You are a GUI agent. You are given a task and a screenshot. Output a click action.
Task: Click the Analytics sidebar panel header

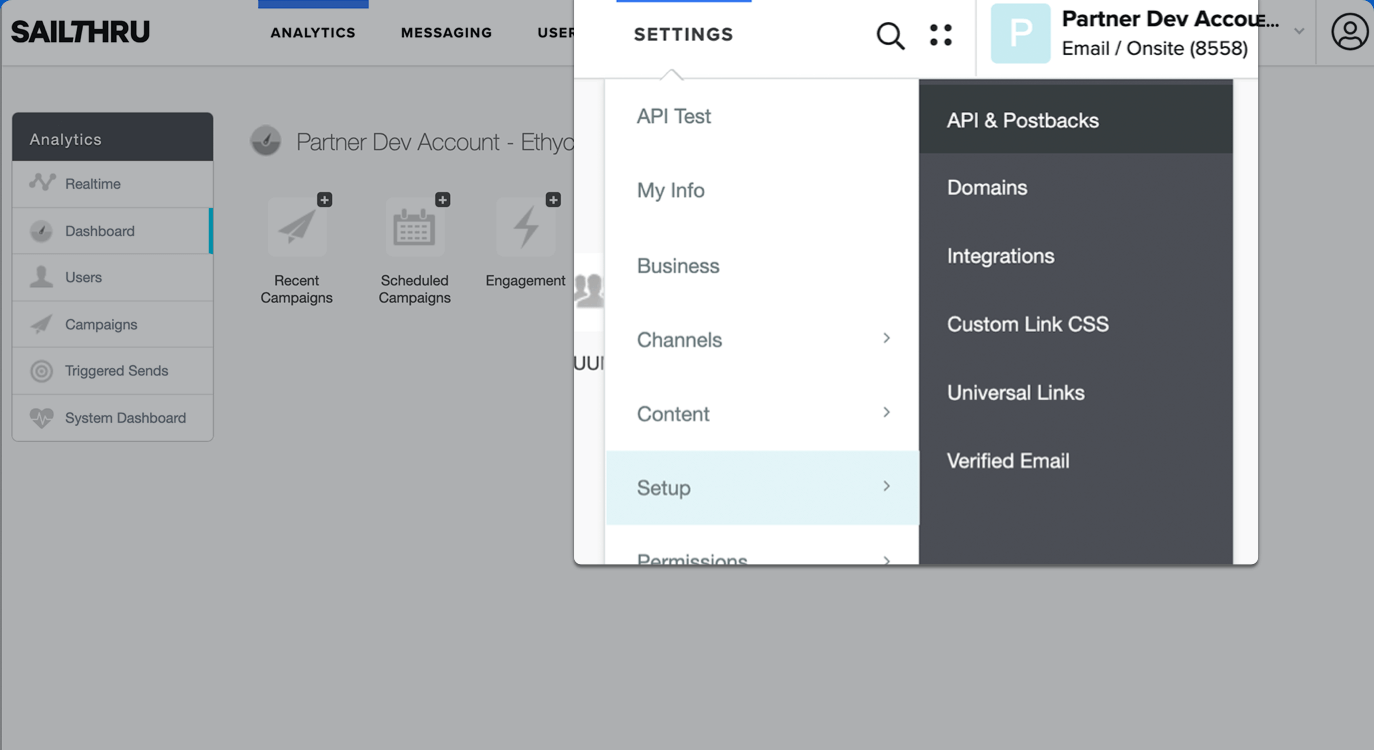(x=112, y=137)
